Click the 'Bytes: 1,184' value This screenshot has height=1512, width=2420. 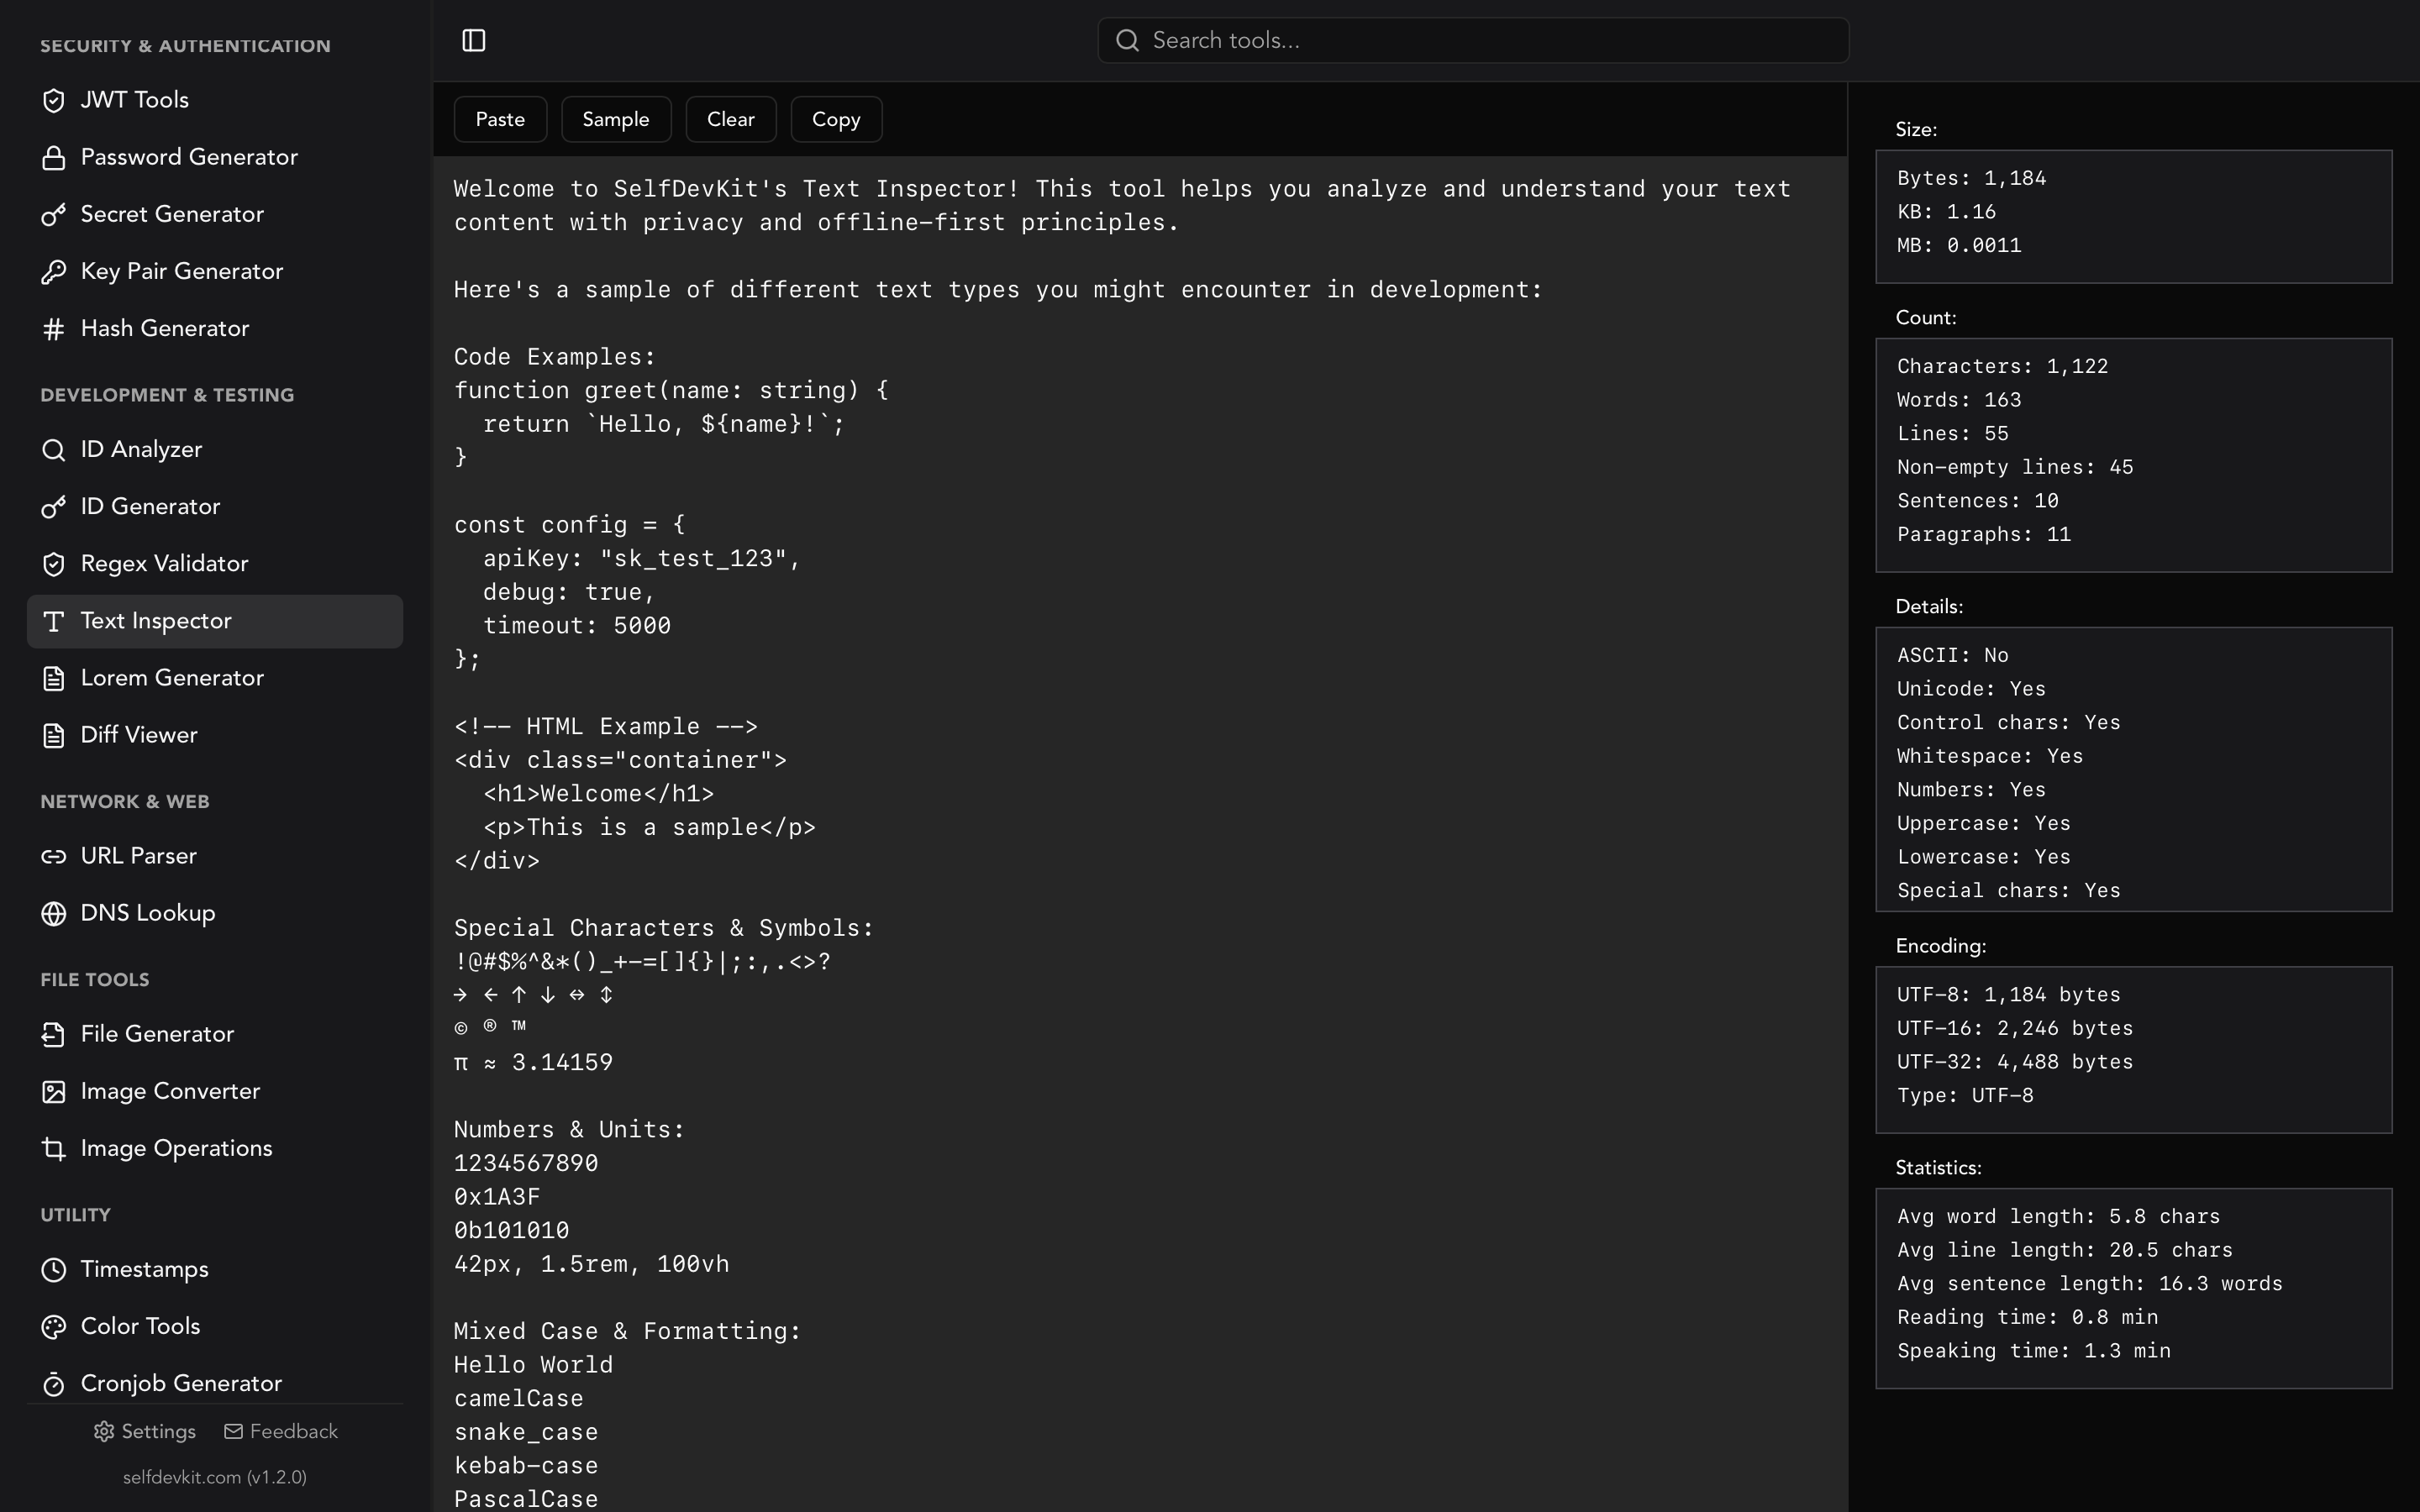click(1972, 178)
